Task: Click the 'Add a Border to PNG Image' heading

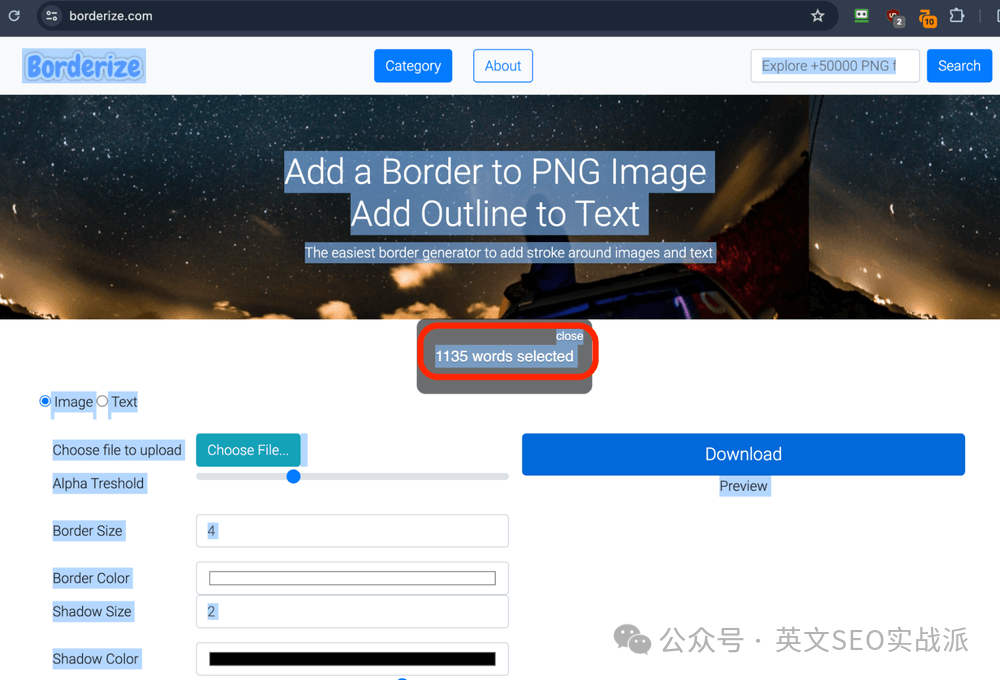Action: [496, 172]
